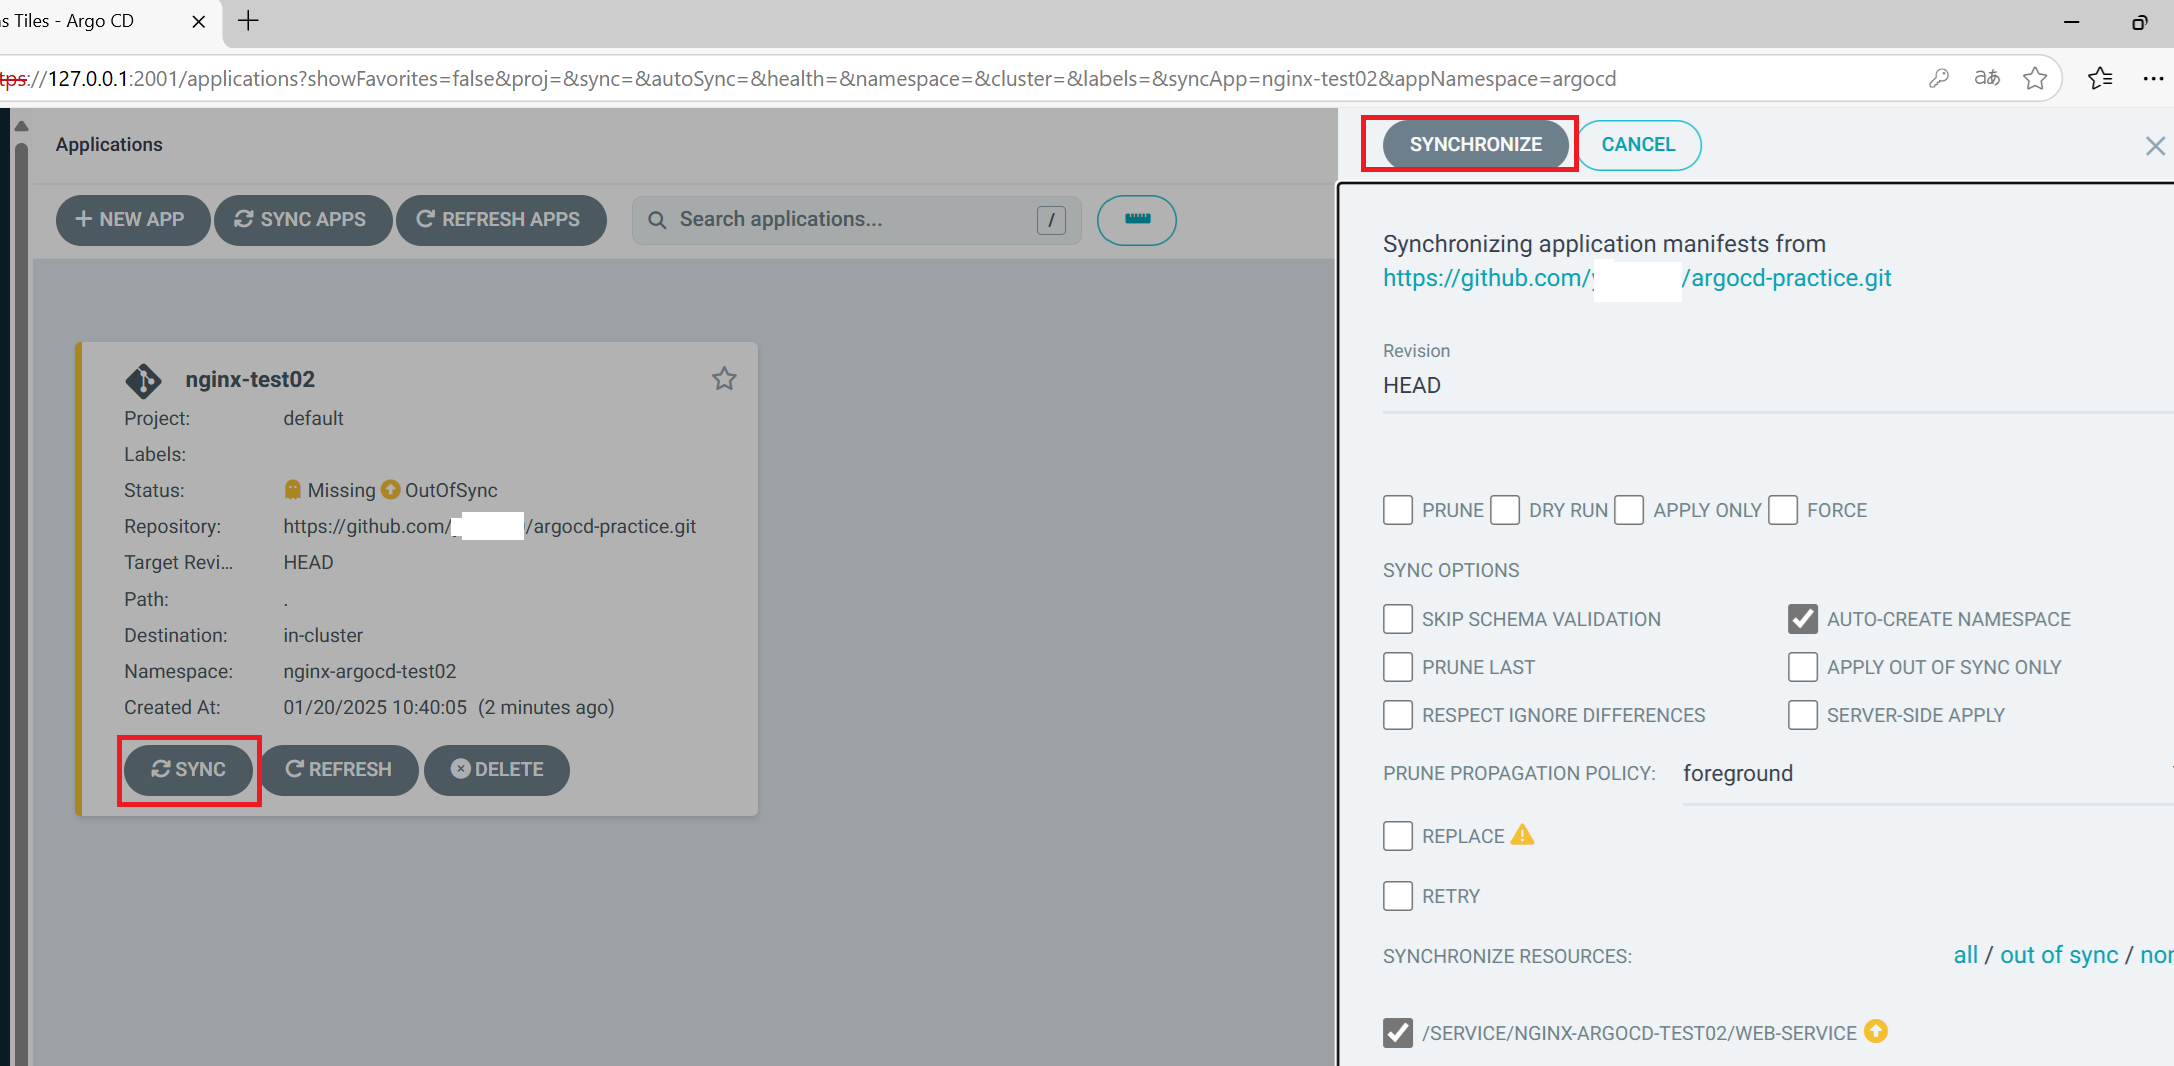The image size is (2174, 1066).
Task: Select out of sync resources link
Action: pyautogui.click(x=2059, y=955)
